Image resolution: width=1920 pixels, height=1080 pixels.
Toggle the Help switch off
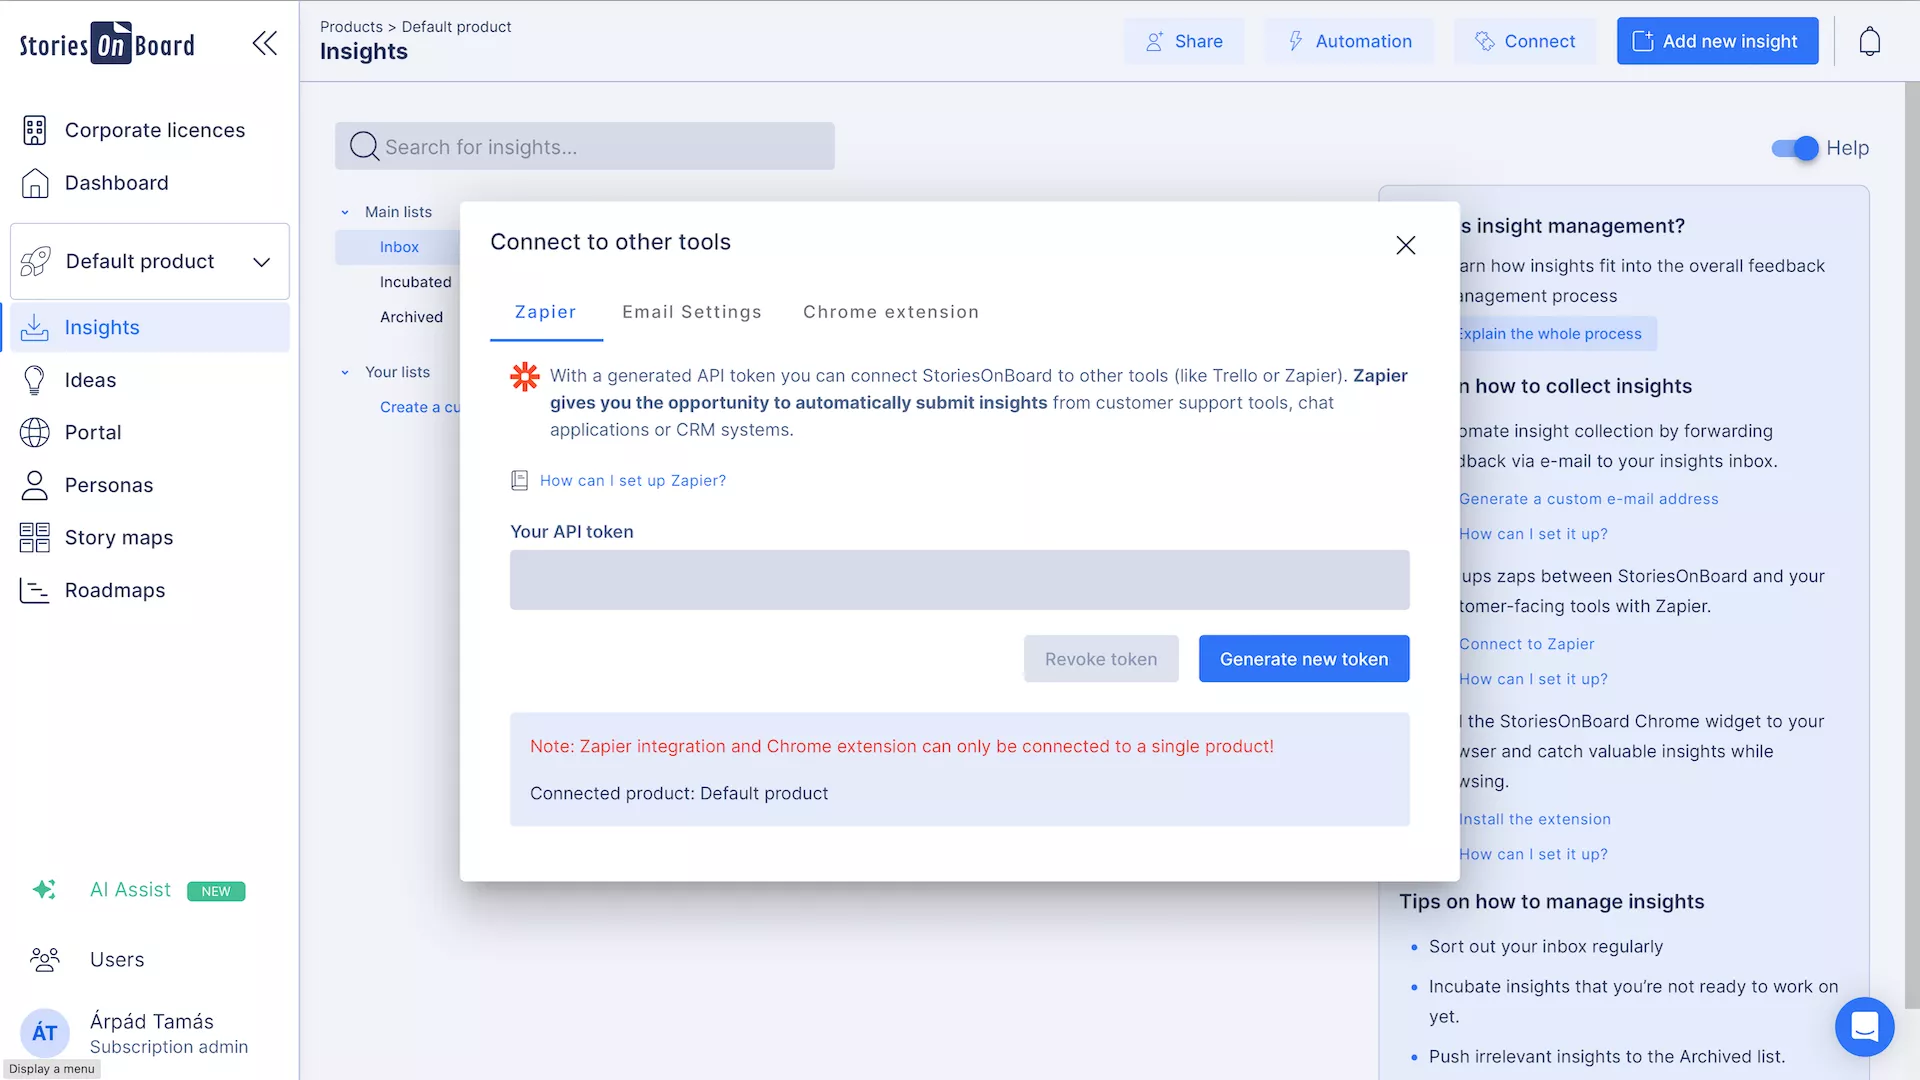[1795, 148]
